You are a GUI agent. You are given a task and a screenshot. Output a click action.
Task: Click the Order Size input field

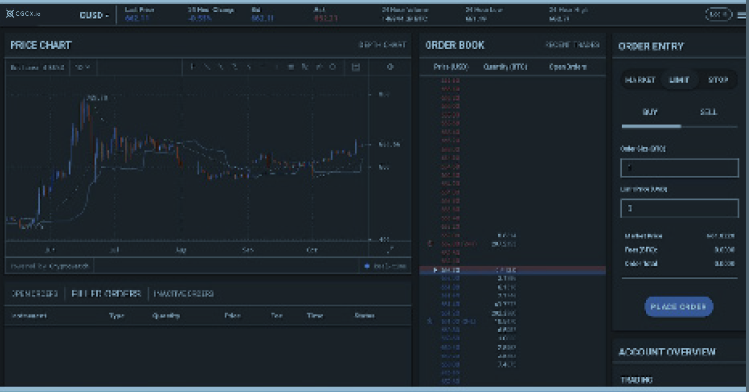[x=679, y=168]
